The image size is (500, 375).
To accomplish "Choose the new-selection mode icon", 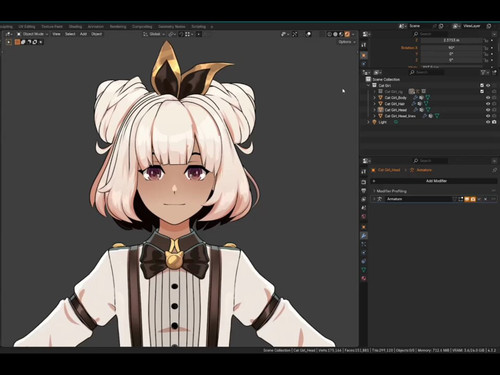I will (17, 42).
